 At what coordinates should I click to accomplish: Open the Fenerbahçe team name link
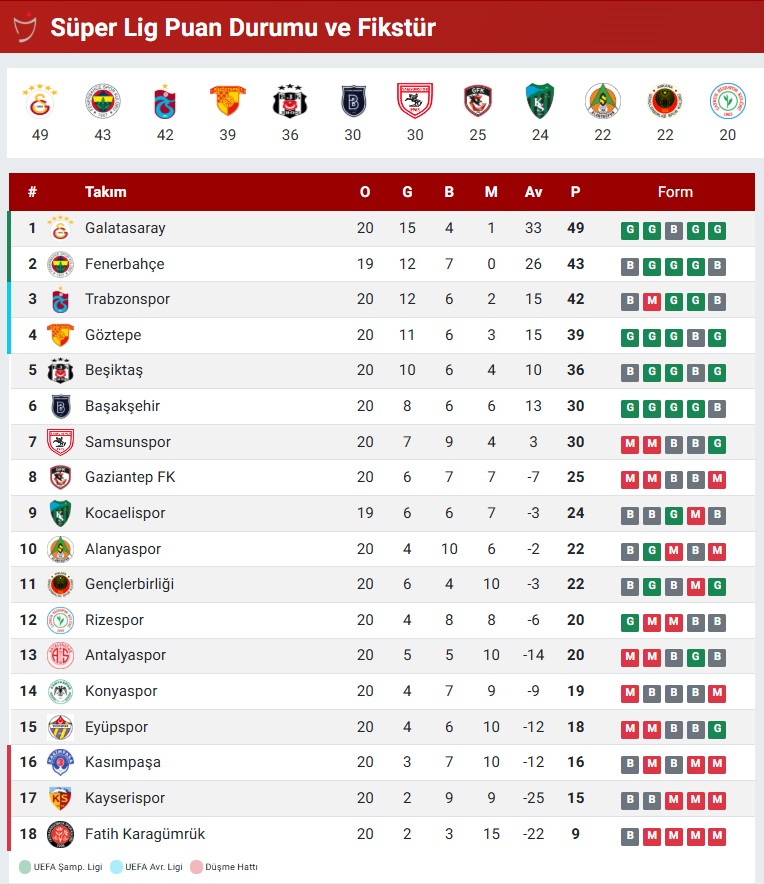[127, 265]
